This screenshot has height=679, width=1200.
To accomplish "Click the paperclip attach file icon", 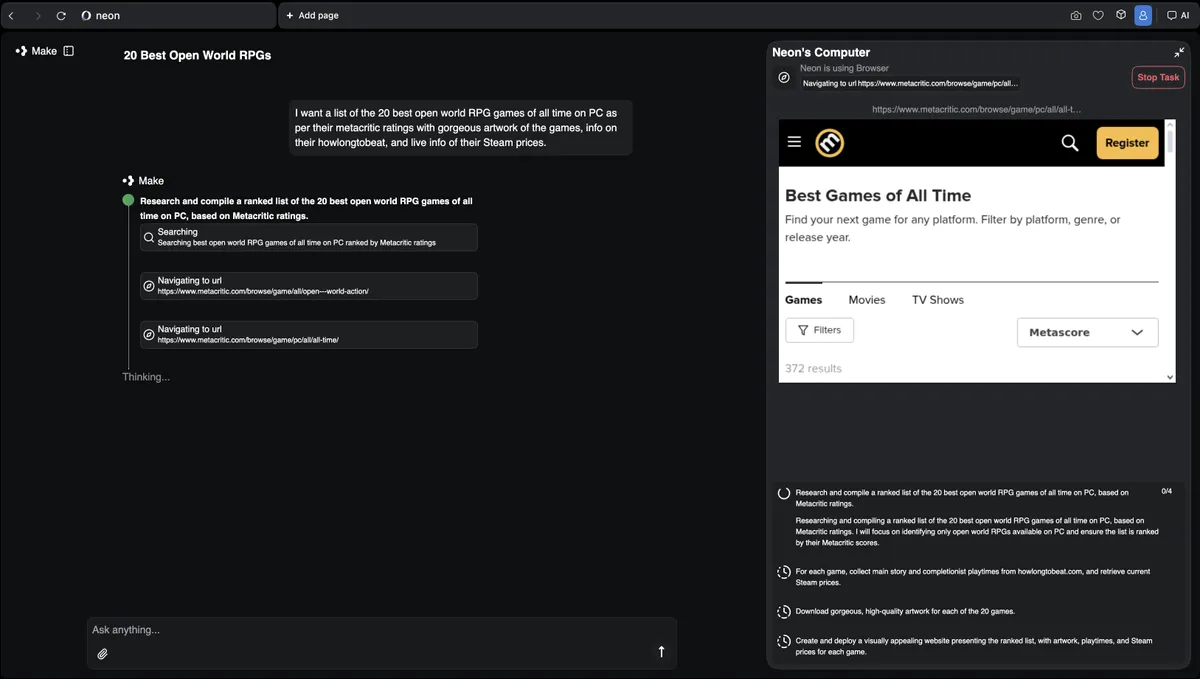I will click(102, 654).
